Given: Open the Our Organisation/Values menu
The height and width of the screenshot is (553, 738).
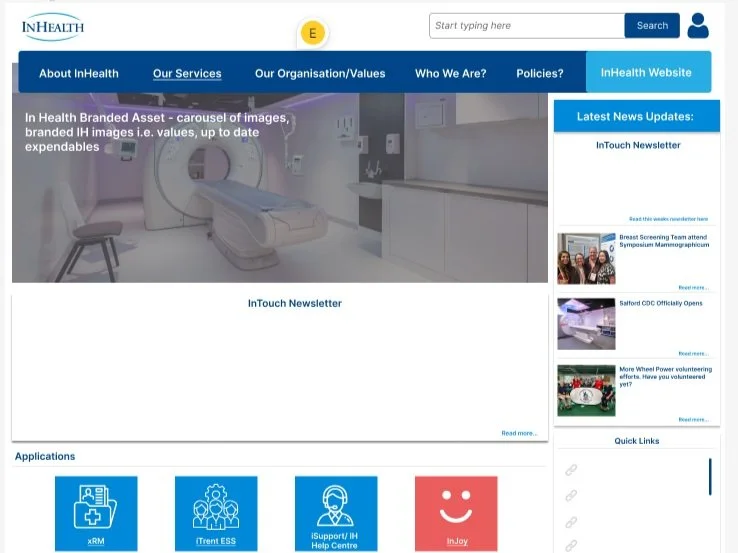Looking at the screenshot, I should pos(320,73).
